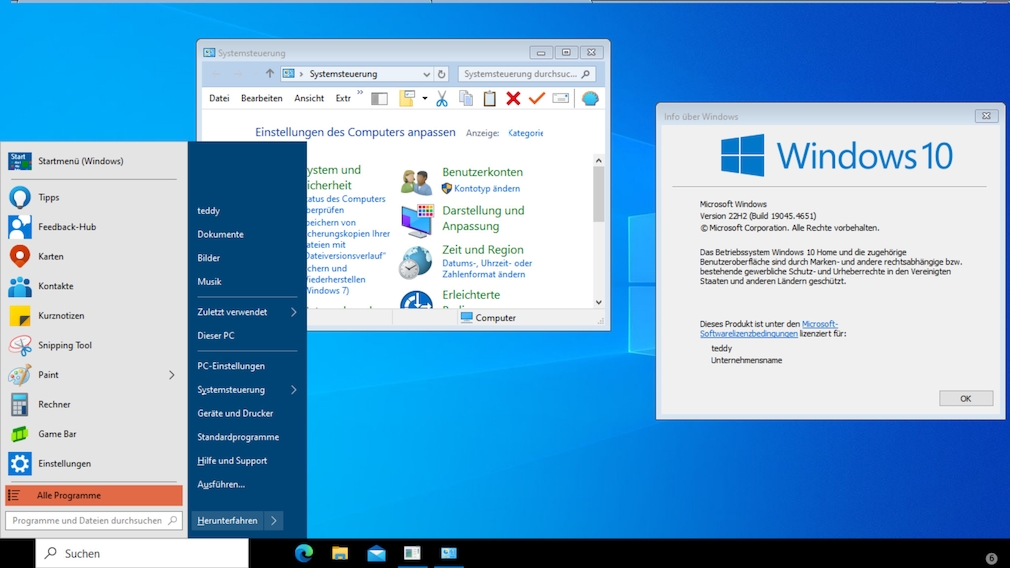The image size is (1010, 568).
Task: Open the shutdown options arrow next to Herunterfahren
Action: (274, 520)
